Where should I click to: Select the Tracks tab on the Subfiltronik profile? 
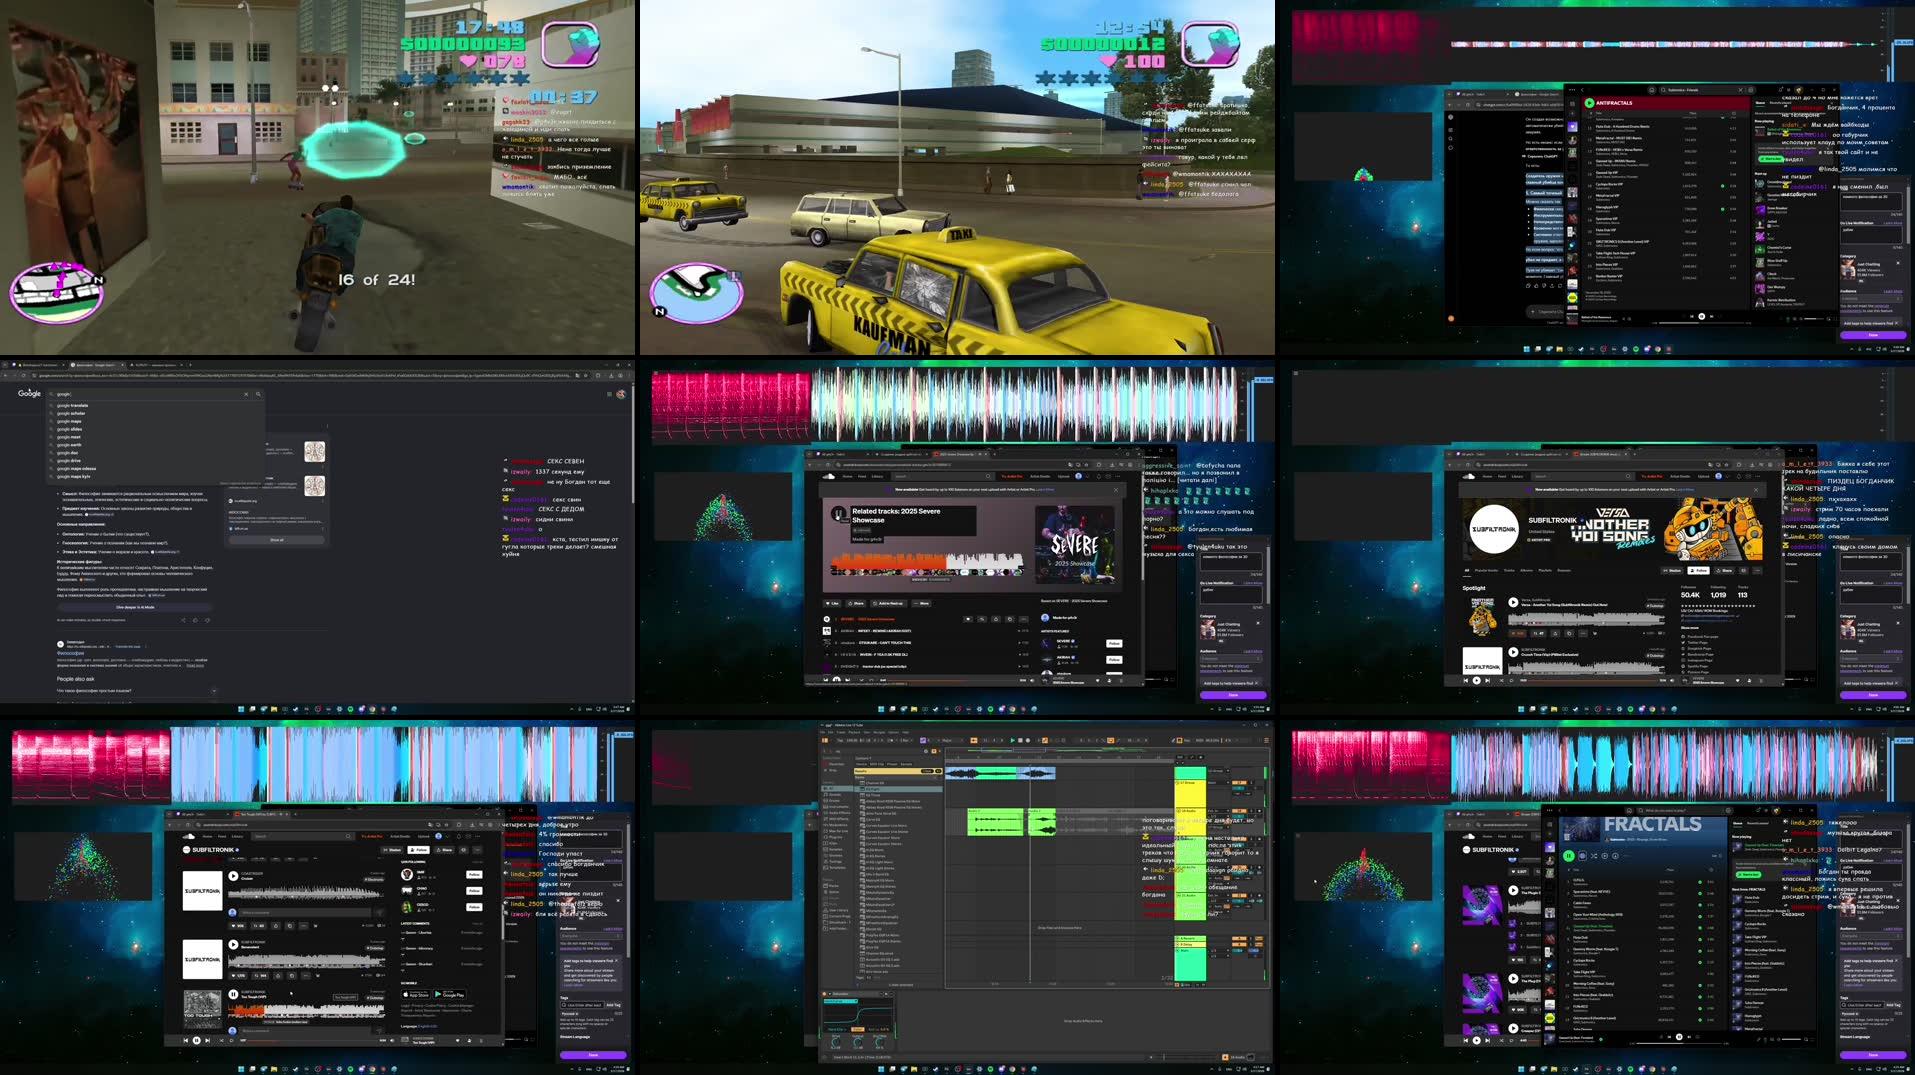click(1509, 570)
